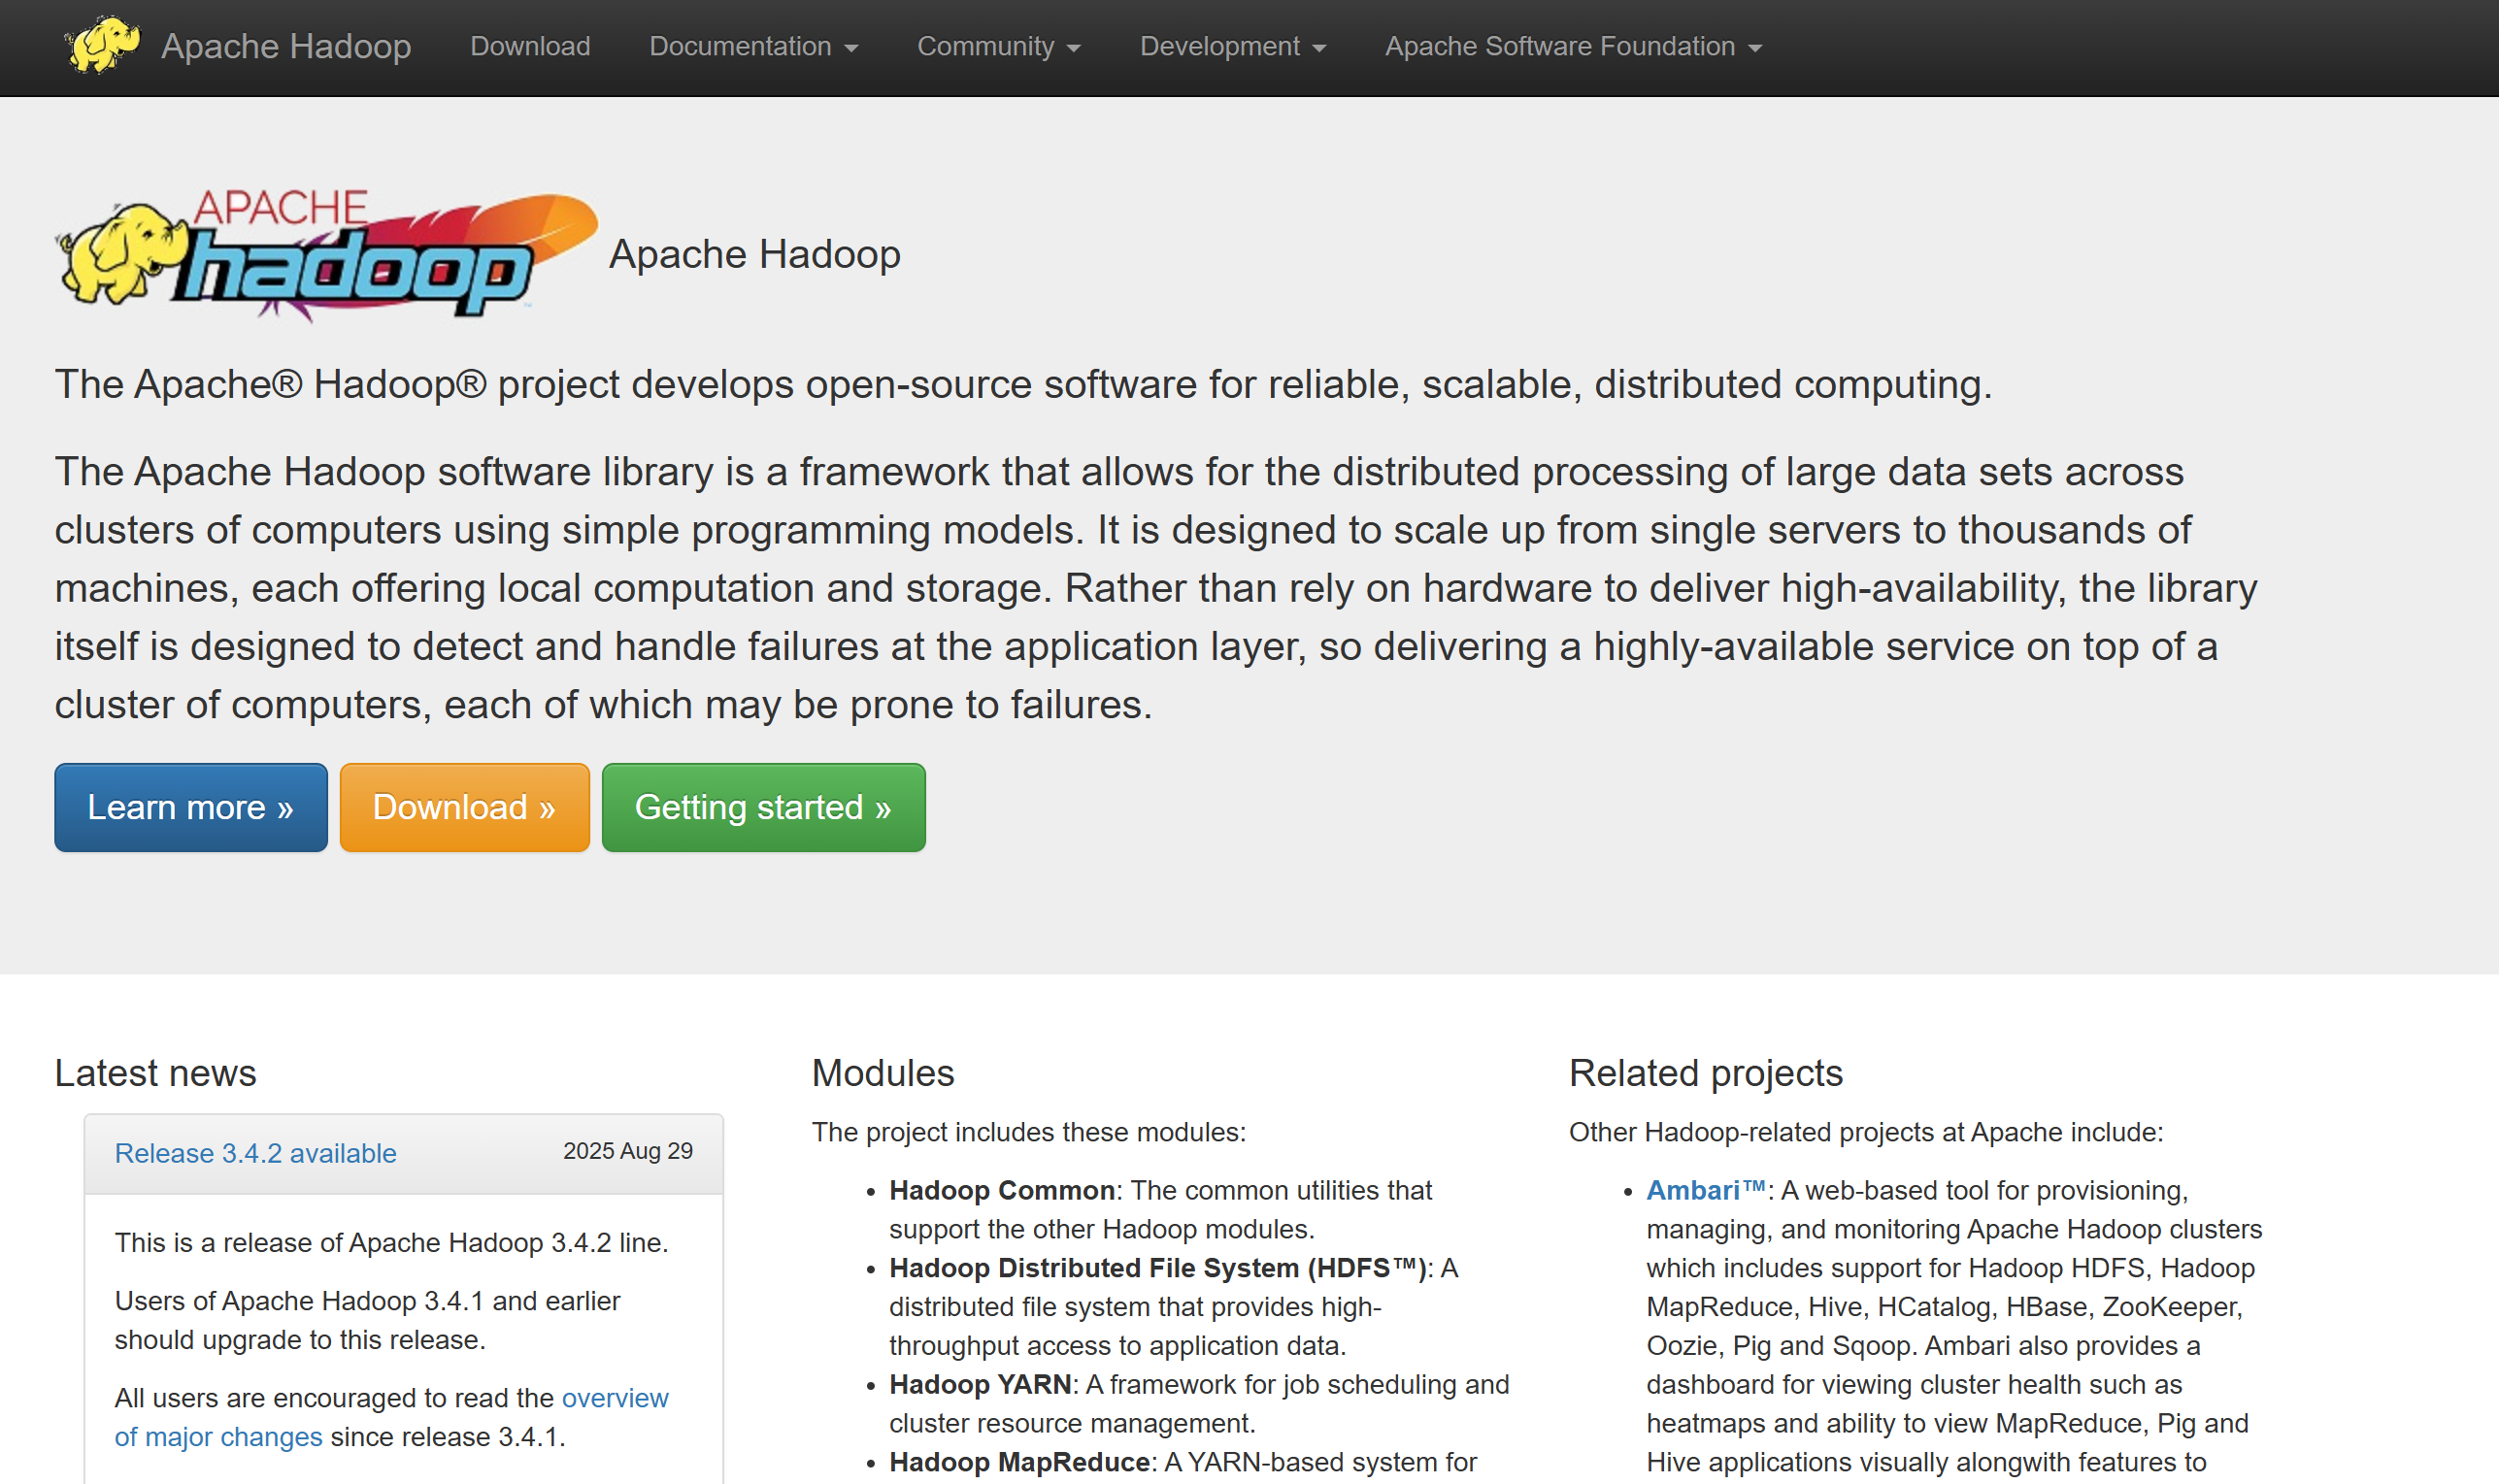Click the 2025 Aug 29 release date
Viewport: 2499px width, 1484px height.
tap(626, 1150)
